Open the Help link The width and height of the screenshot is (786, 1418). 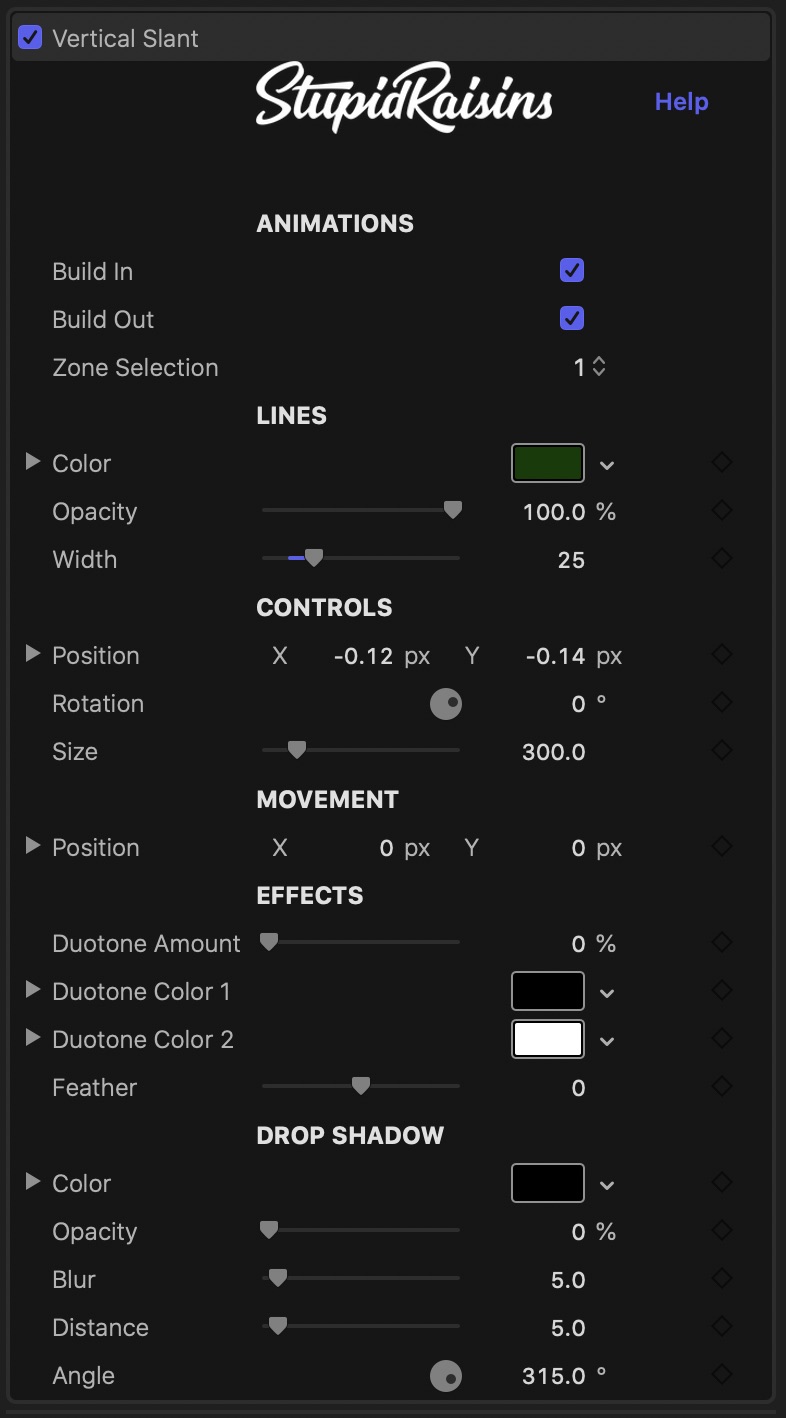(x=682, y=102)
